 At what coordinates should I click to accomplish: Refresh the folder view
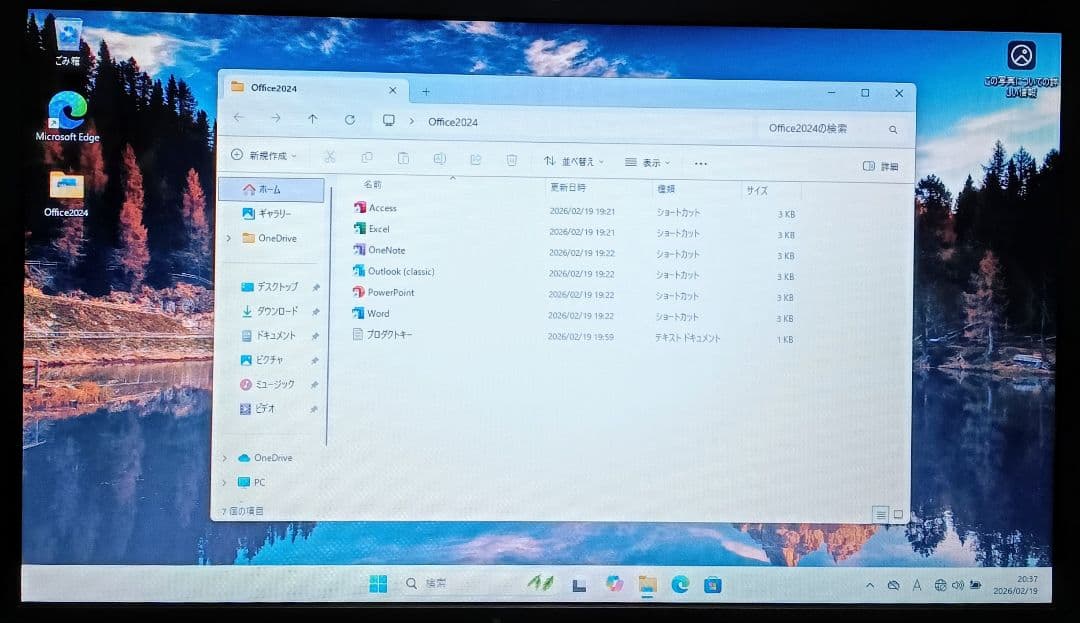[350, 120]
